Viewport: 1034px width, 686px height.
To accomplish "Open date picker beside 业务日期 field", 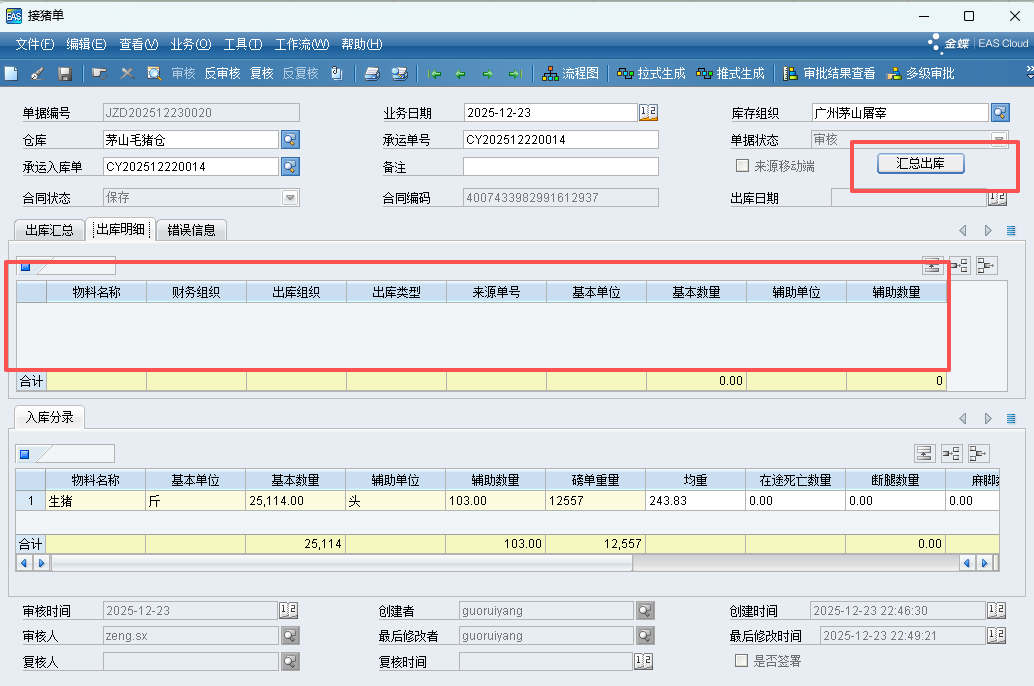I will 648,112.
